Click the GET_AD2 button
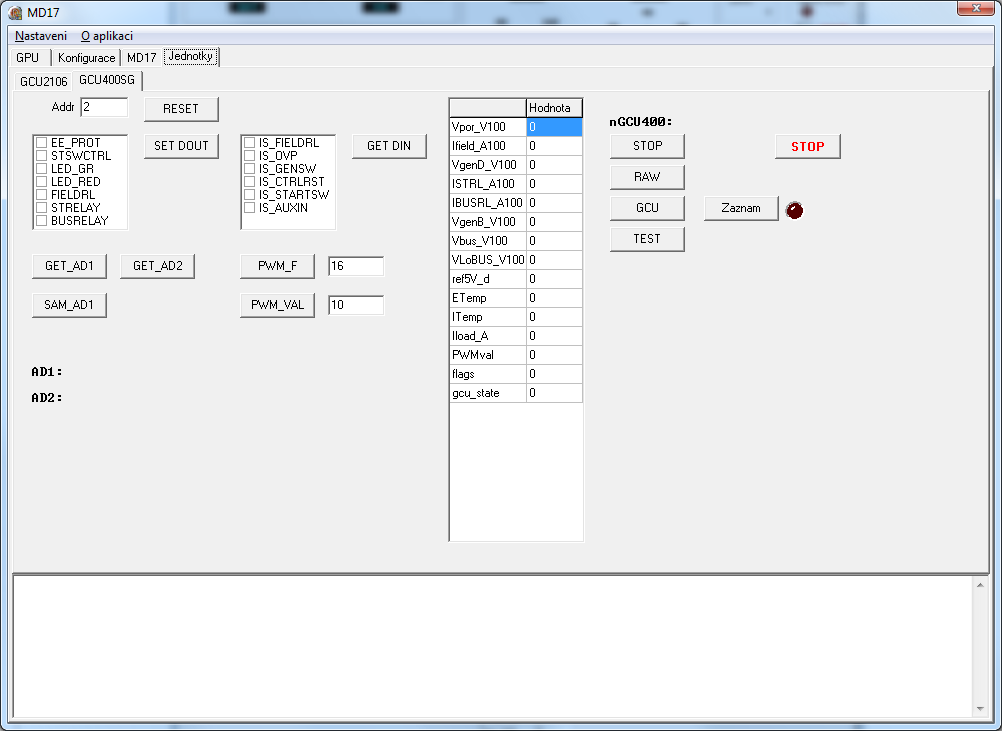1002x731 pixels. pyautogui.click(x=157, y=266)
